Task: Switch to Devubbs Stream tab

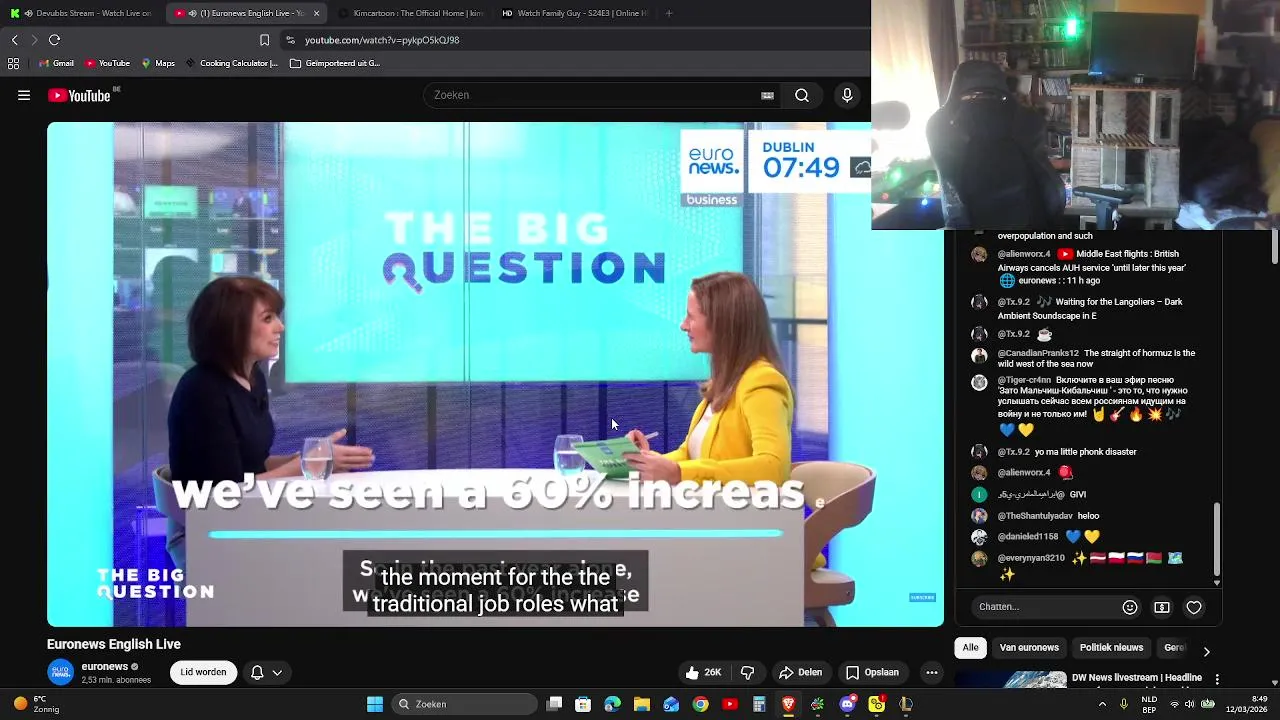Action: (x=82, y=13)
